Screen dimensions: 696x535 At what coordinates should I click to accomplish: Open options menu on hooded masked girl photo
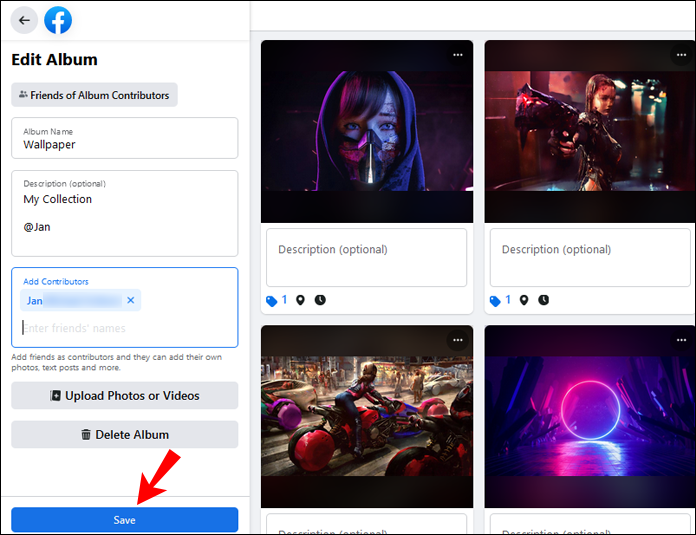click(x=458, y=55)
